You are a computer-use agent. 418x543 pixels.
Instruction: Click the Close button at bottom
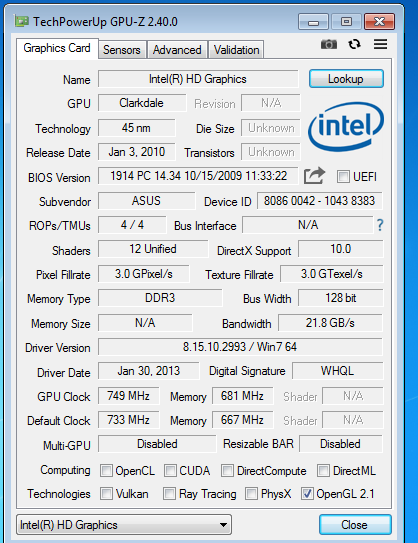355,524
